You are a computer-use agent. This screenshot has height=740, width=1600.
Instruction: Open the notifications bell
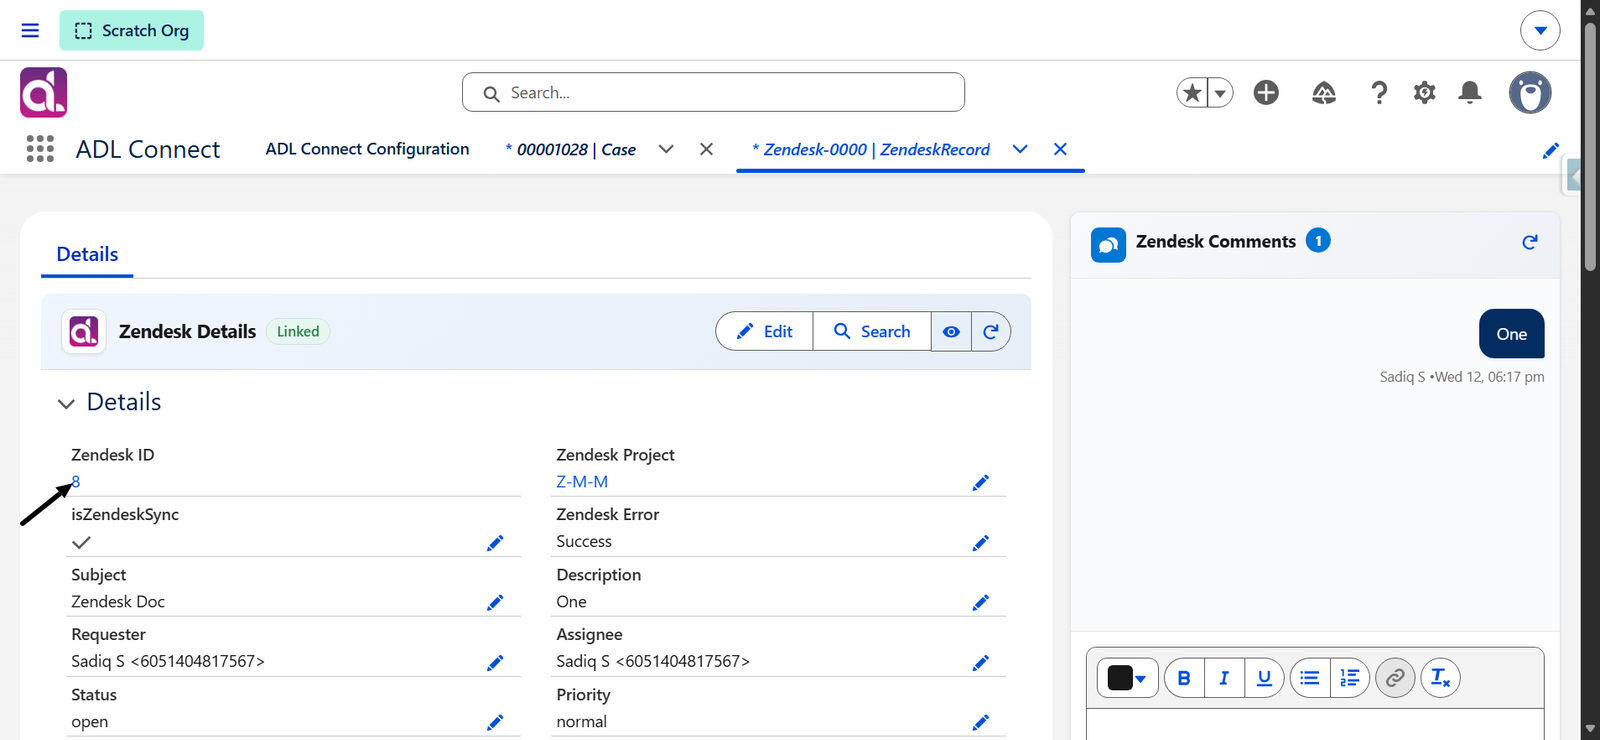(x=1470, y=92)
